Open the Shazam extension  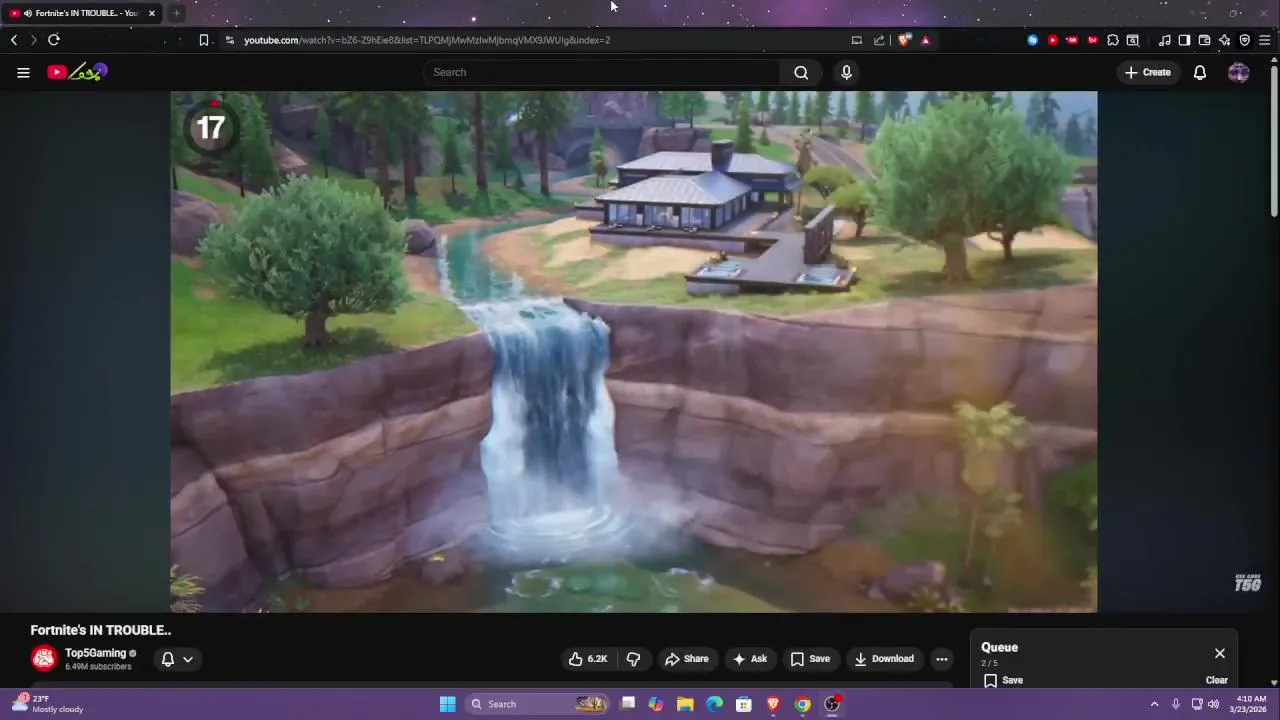pos(1033,40)
